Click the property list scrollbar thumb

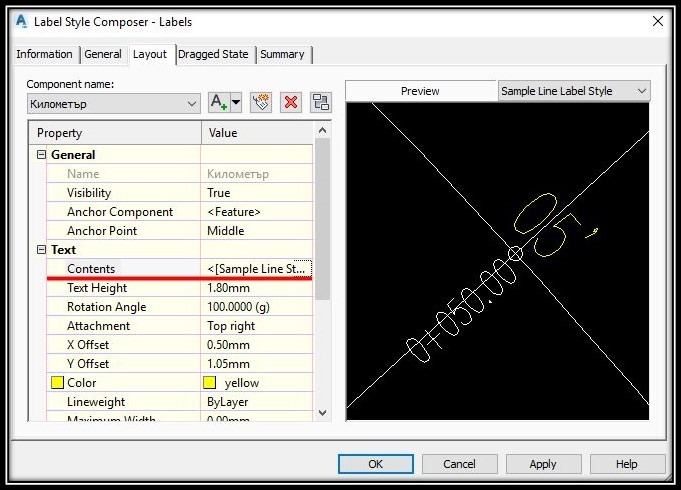322,219
